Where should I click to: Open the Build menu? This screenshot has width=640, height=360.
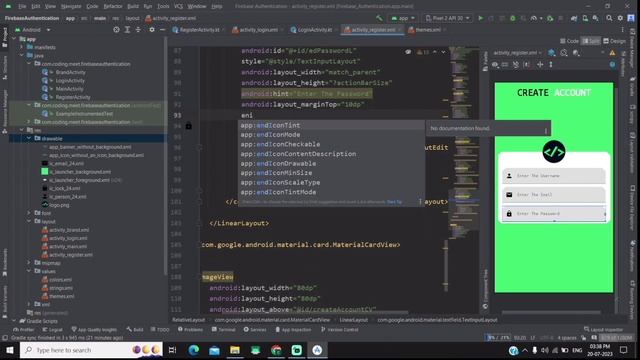click(133, 6)
